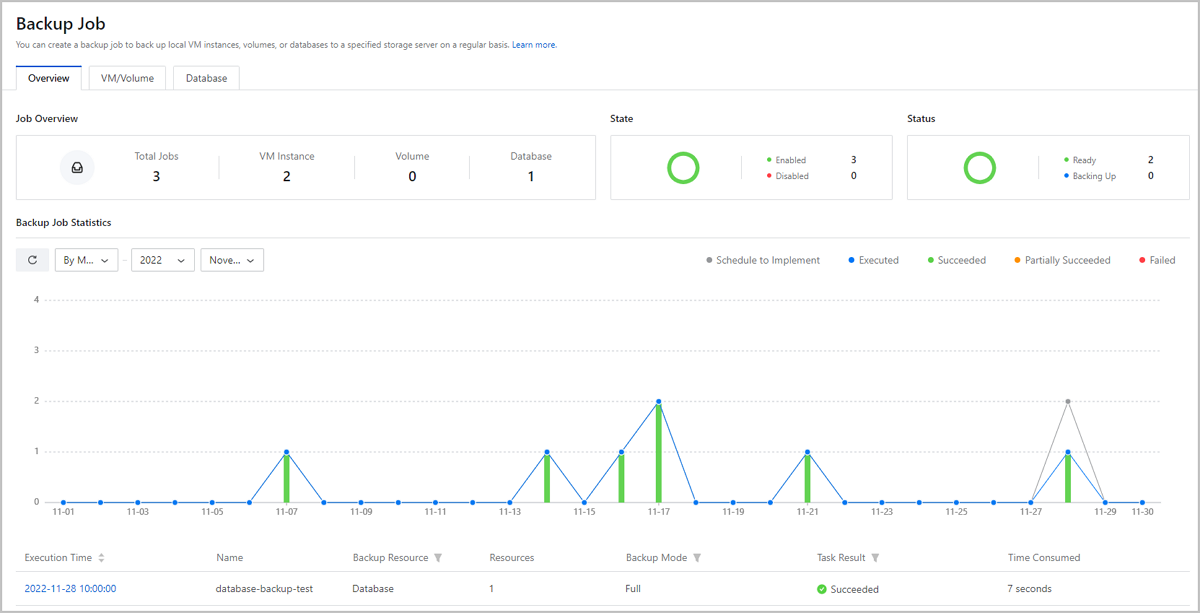1200x613 pixels.
Task: Toggle the Schedule to Implement legend series
Action: pyautogui.click(x=763, y=260)
